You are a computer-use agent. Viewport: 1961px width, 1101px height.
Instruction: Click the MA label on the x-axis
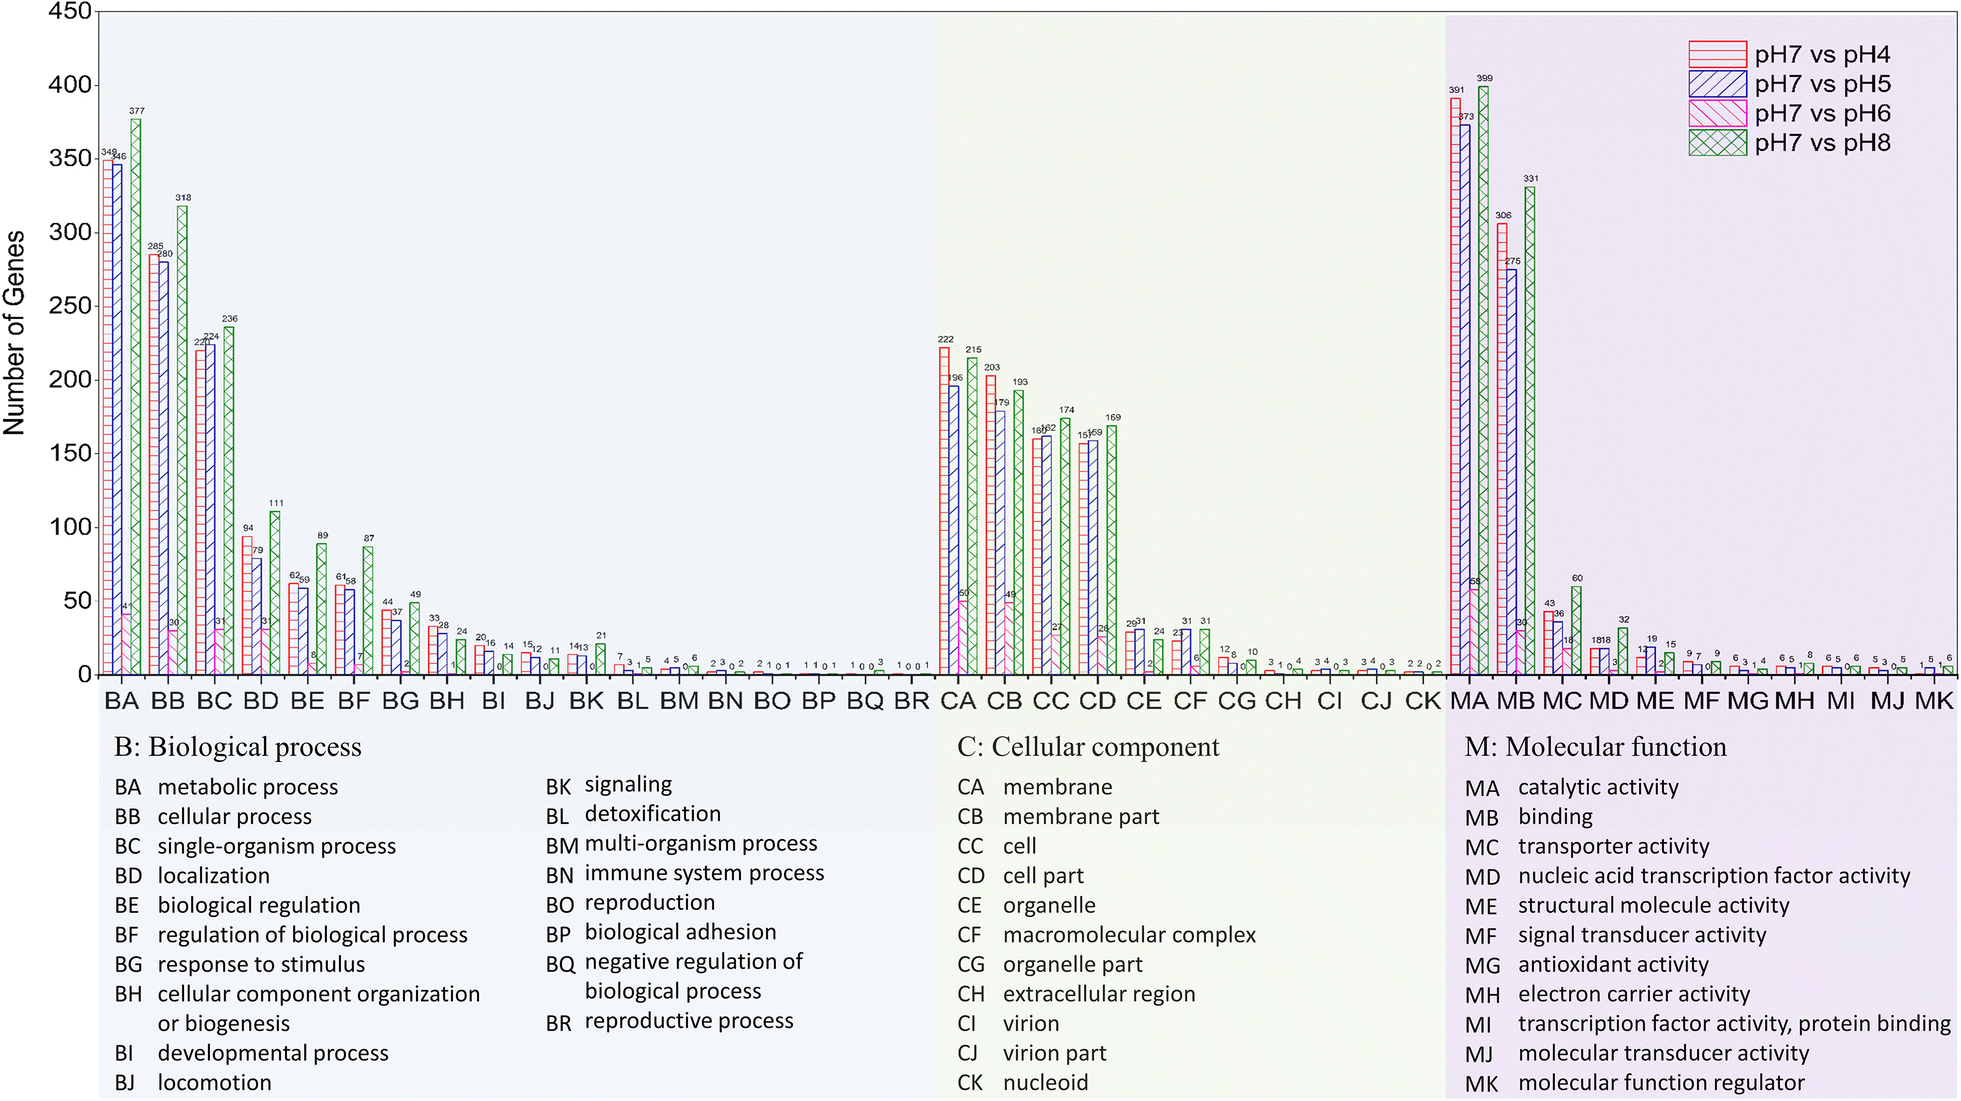pyautogui.click(x=1469, y=701)
